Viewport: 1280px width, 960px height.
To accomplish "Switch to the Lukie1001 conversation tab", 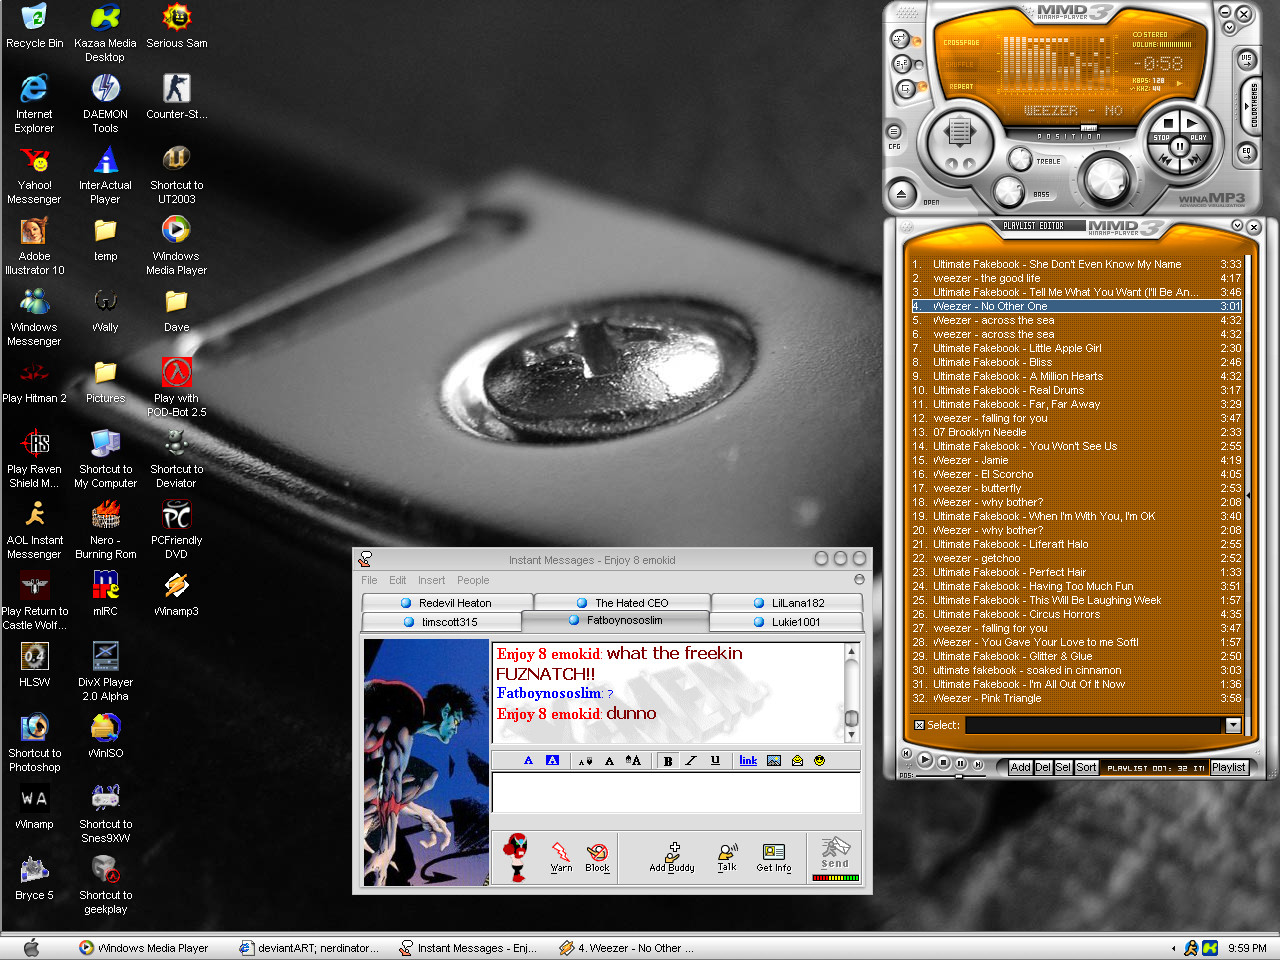I will click(x=786, y=622).
